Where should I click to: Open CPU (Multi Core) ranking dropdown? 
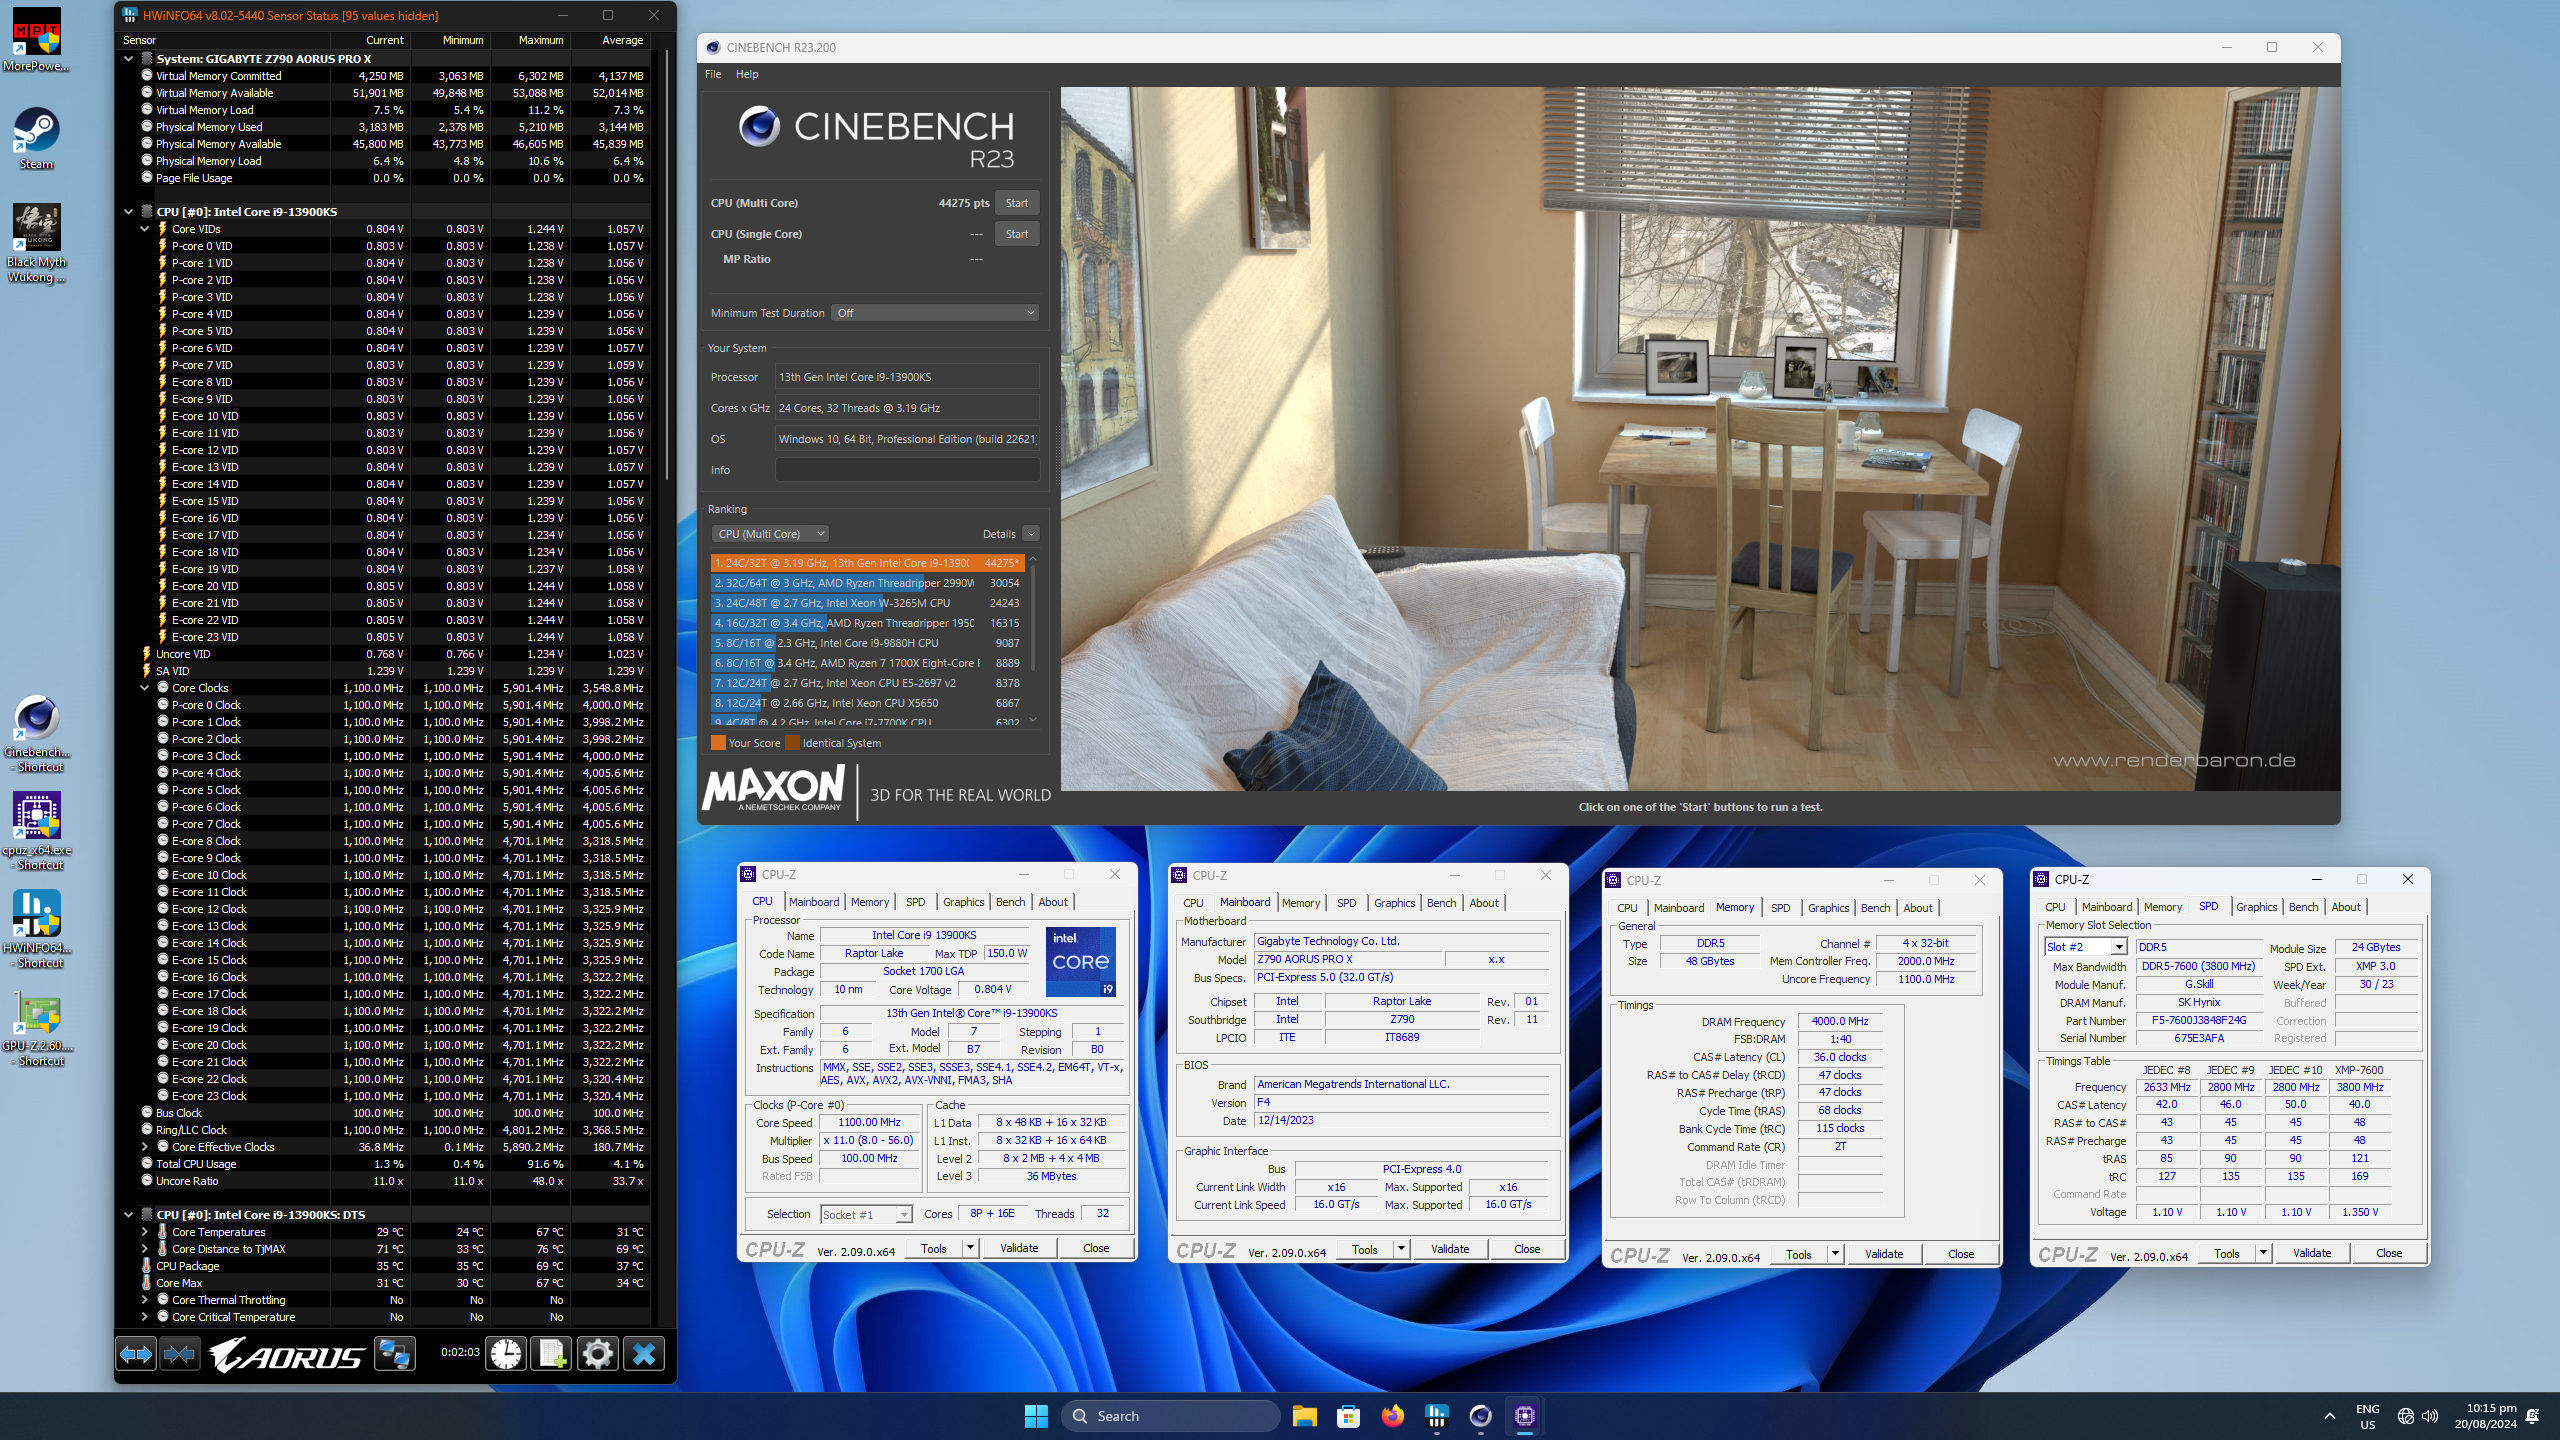tap(770, 534)
